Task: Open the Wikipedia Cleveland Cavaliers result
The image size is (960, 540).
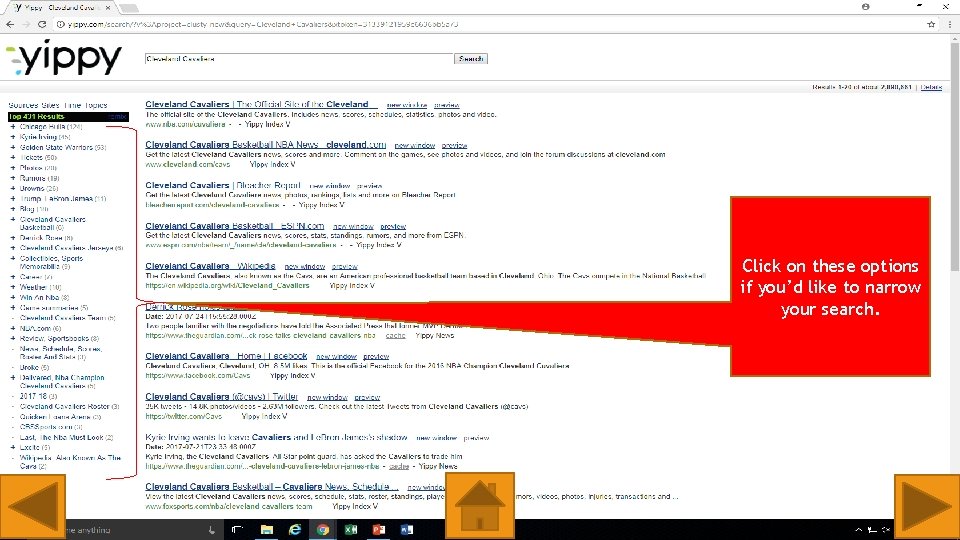Action: click(210, 266)
